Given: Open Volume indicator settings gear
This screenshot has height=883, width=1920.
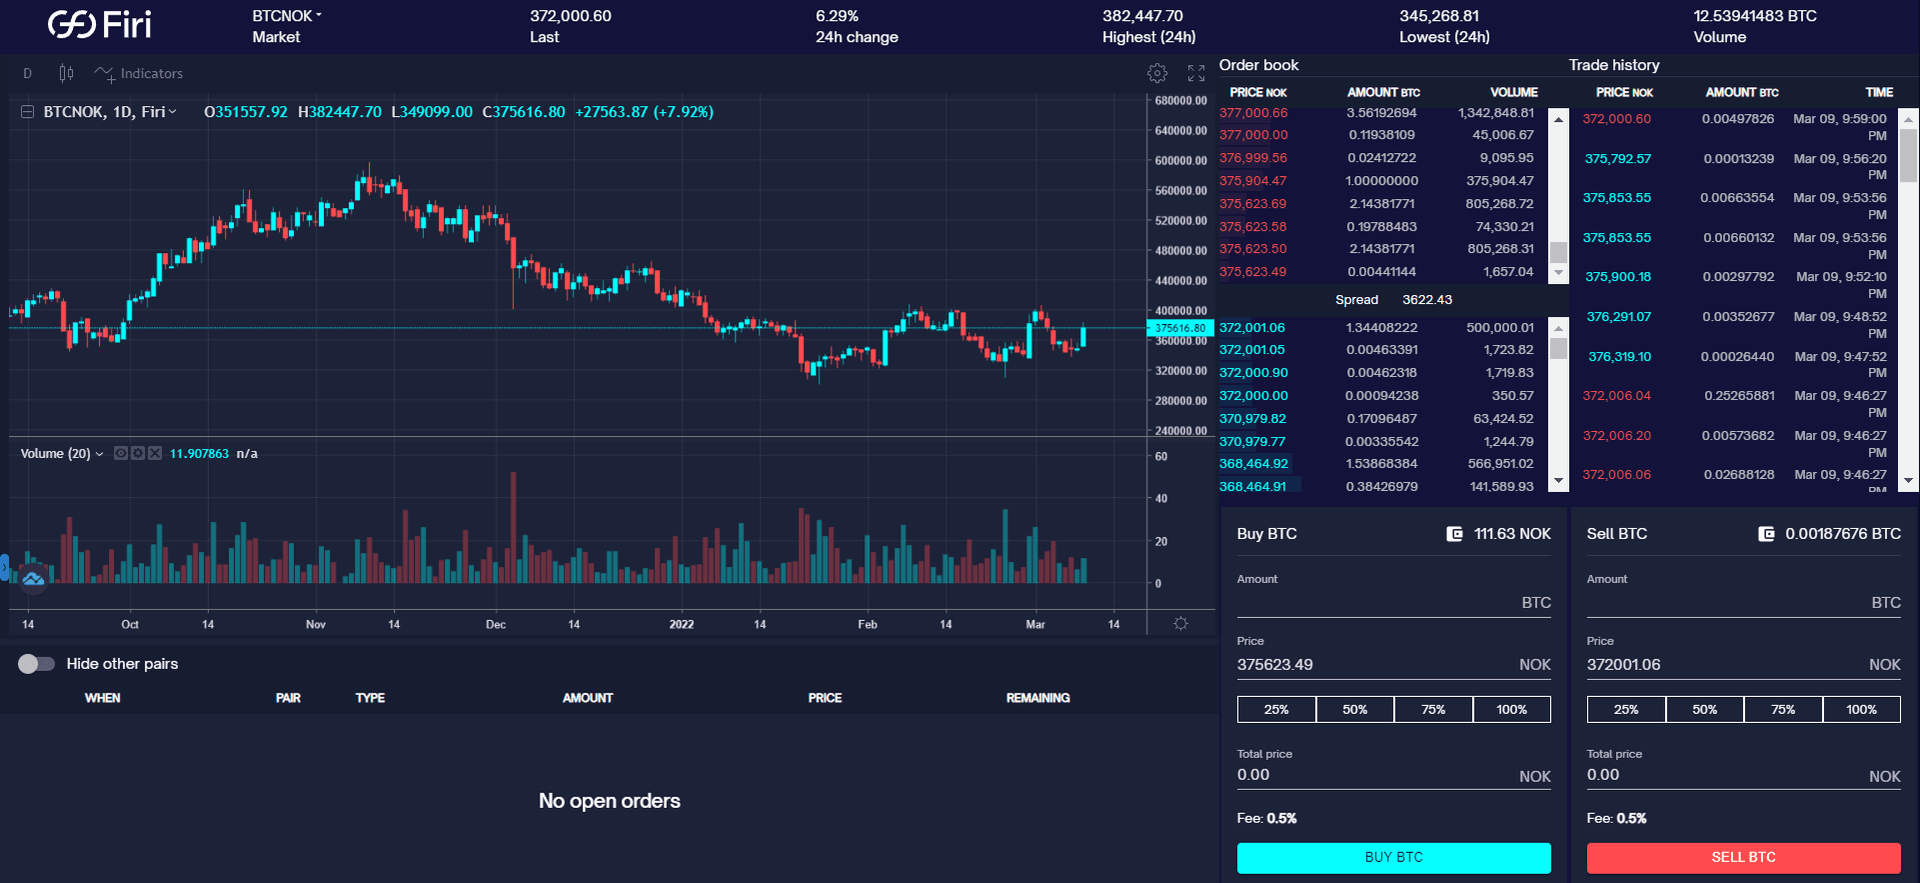Looking at the screenshot, I should [138, 453].
